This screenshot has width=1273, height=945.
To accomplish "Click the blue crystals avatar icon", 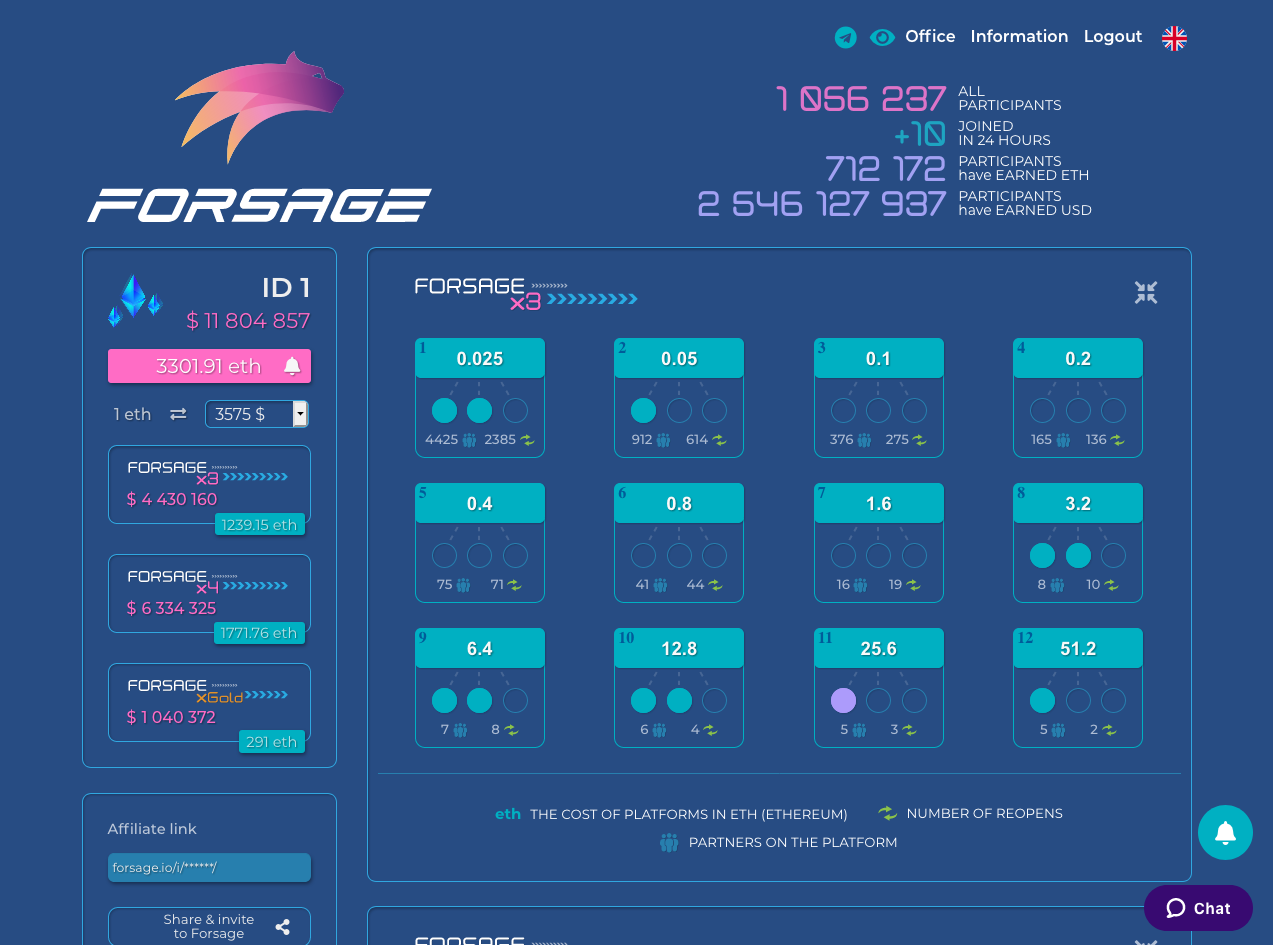I will [135, 300].
